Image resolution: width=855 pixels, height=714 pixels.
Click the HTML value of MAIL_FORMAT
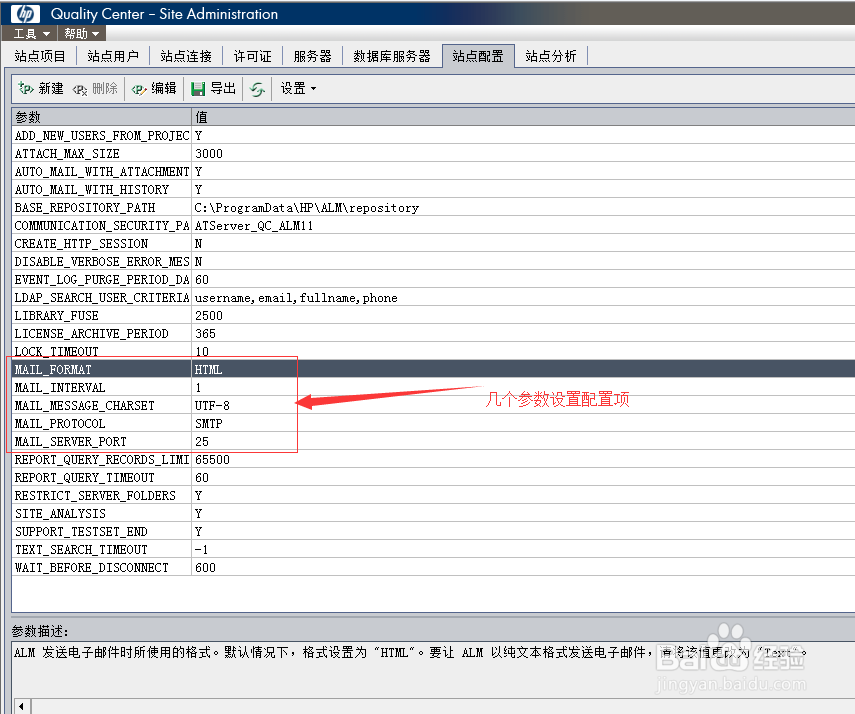click(208, 370)
